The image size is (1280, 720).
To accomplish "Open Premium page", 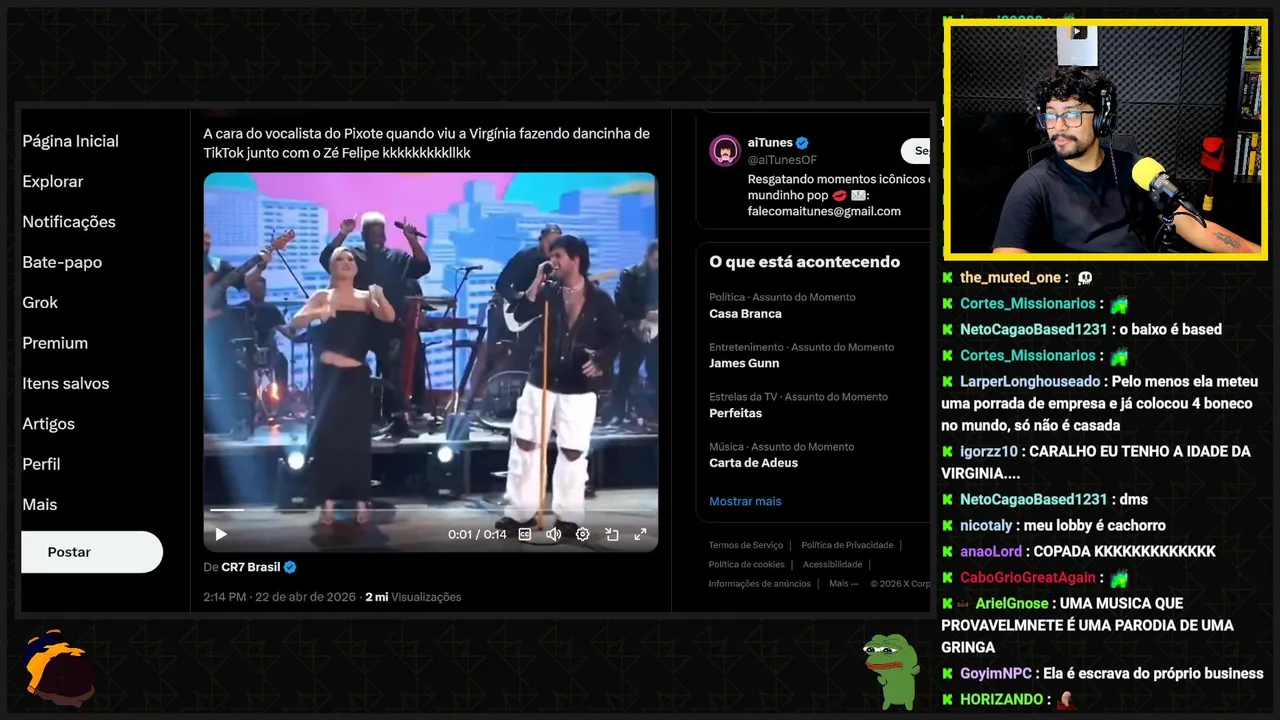I will coord(55,343).
